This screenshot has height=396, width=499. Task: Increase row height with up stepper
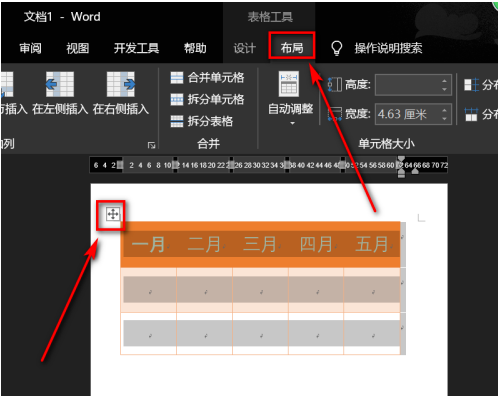[x=444, y=81]
